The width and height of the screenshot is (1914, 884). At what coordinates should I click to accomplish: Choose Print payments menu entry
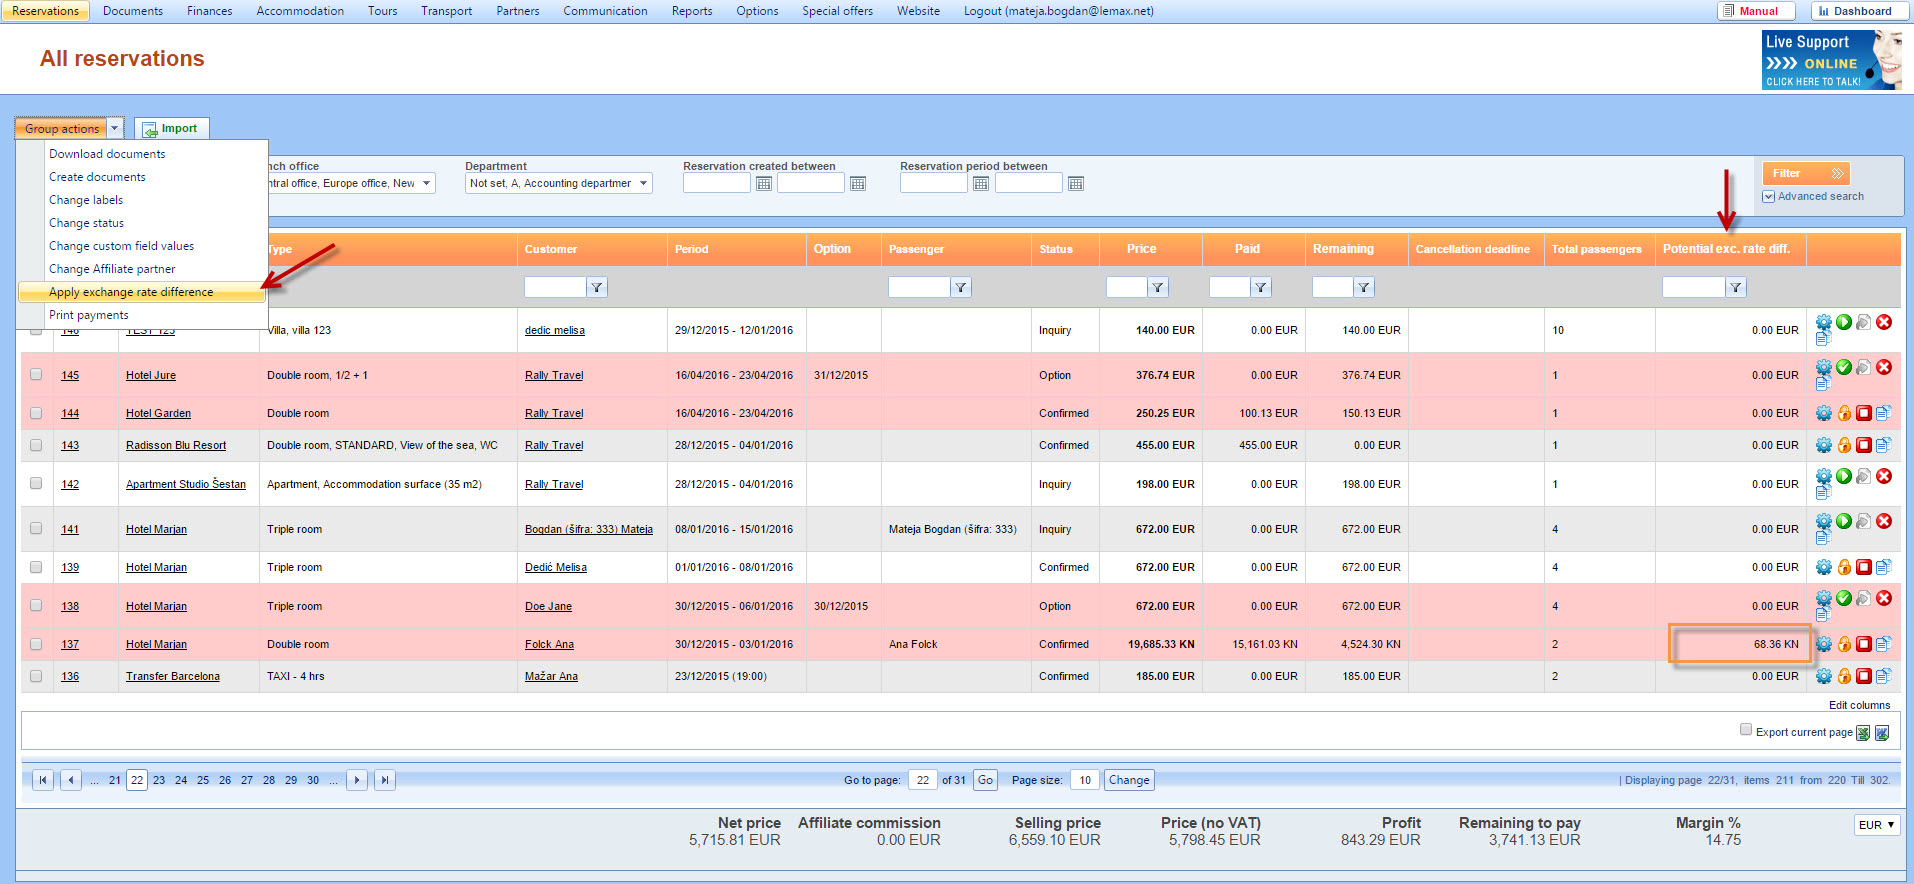pos(89,315)
